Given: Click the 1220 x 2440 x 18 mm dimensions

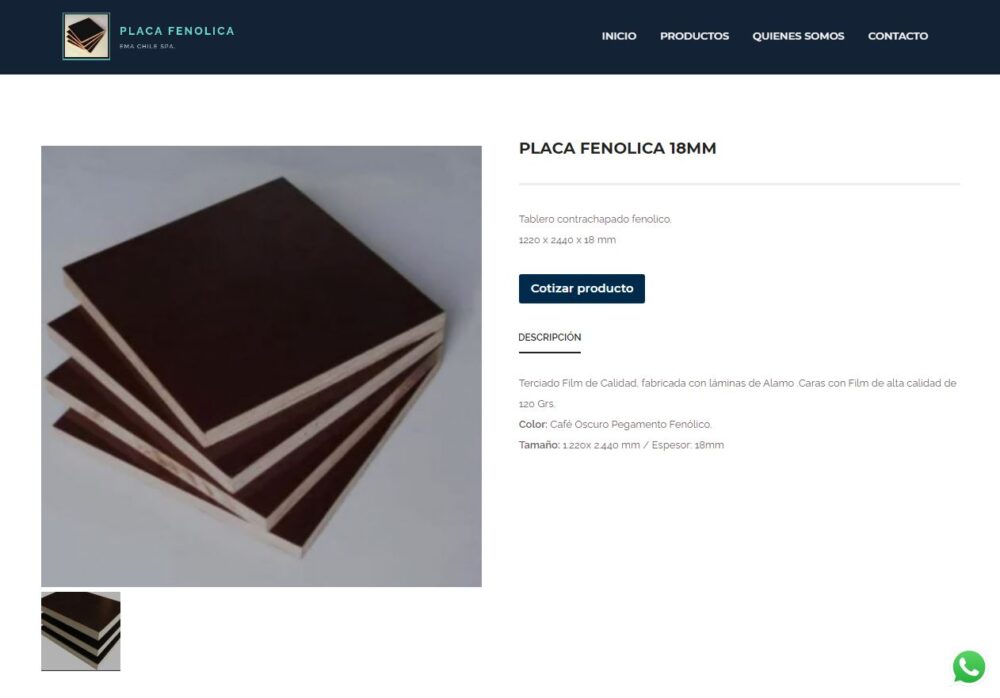Looking at the screenshot, I should 567,240.
